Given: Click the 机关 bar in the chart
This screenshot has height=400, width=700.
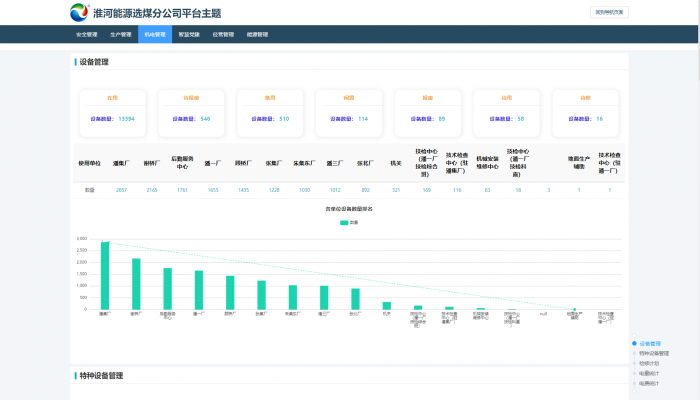Looking at the screenshot, I should (387, 305).
